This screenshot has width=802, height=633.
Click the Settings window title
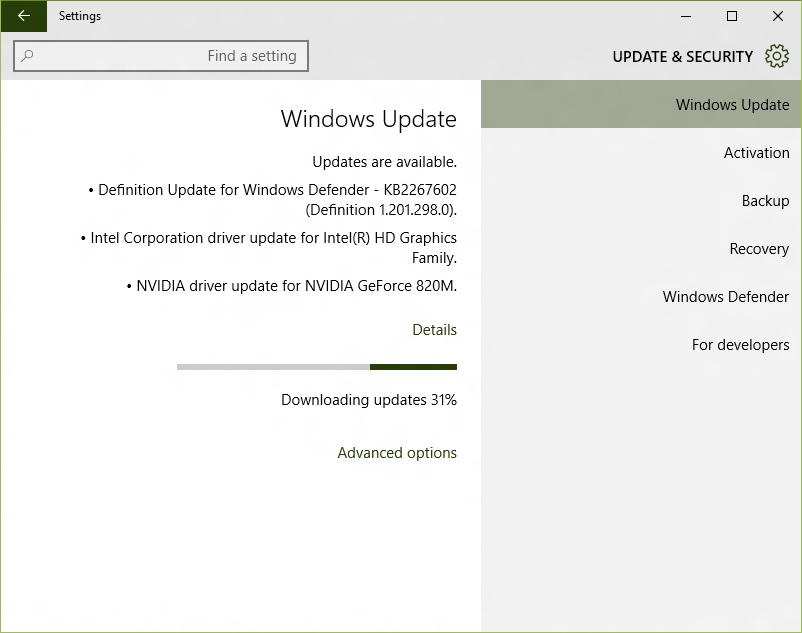coord(80,16)
